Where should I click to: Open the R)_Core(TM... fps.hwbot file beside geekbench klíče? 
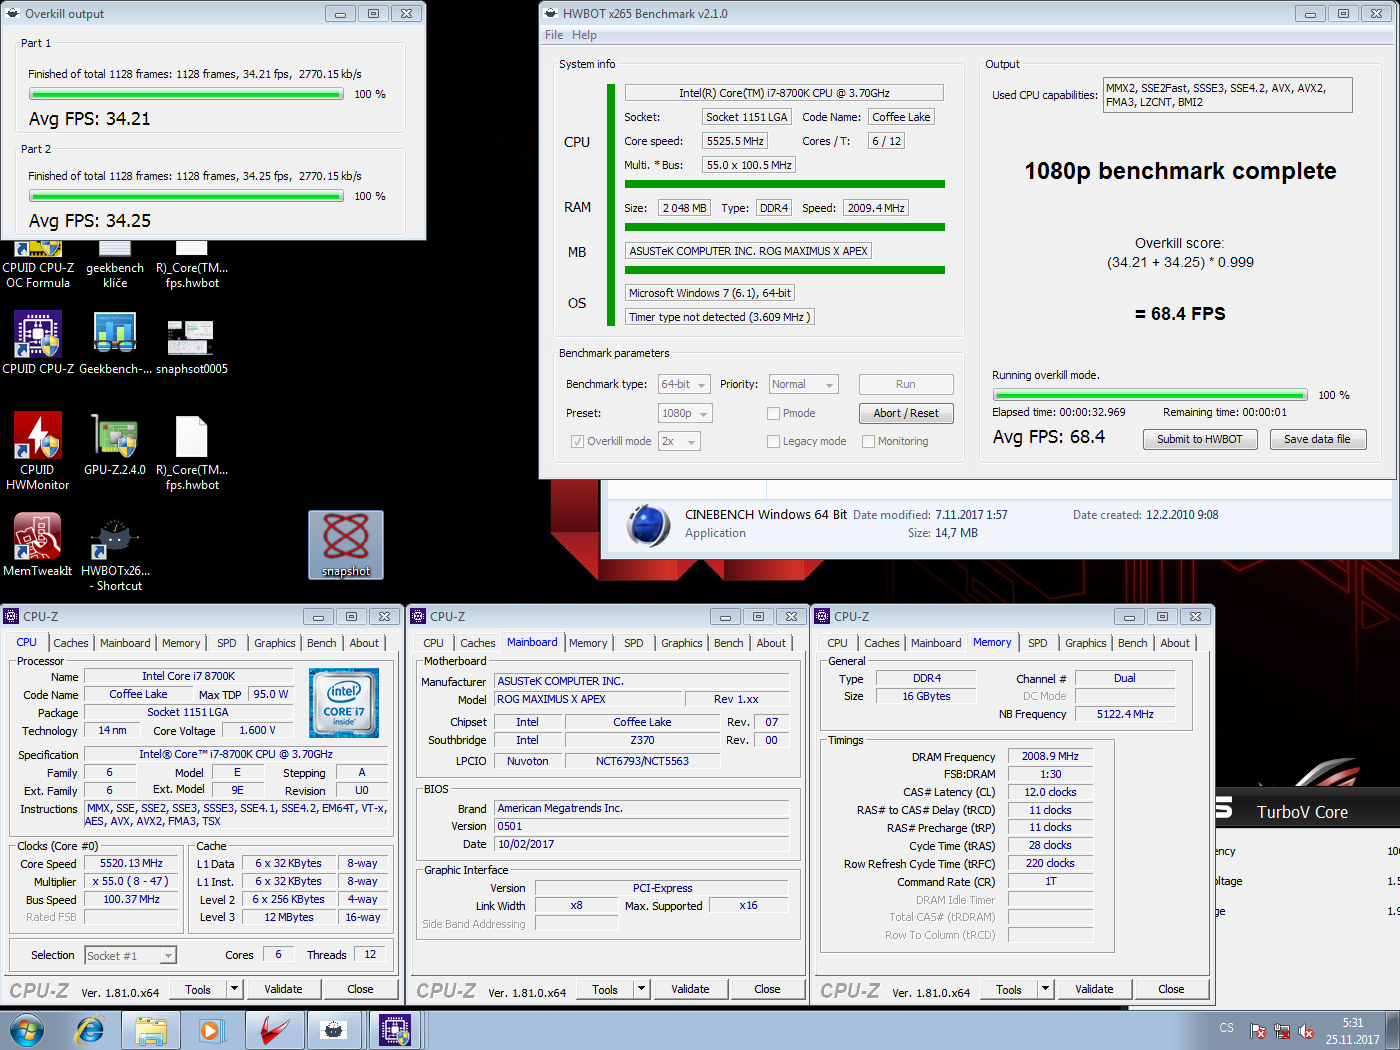[x=191, y=266]
